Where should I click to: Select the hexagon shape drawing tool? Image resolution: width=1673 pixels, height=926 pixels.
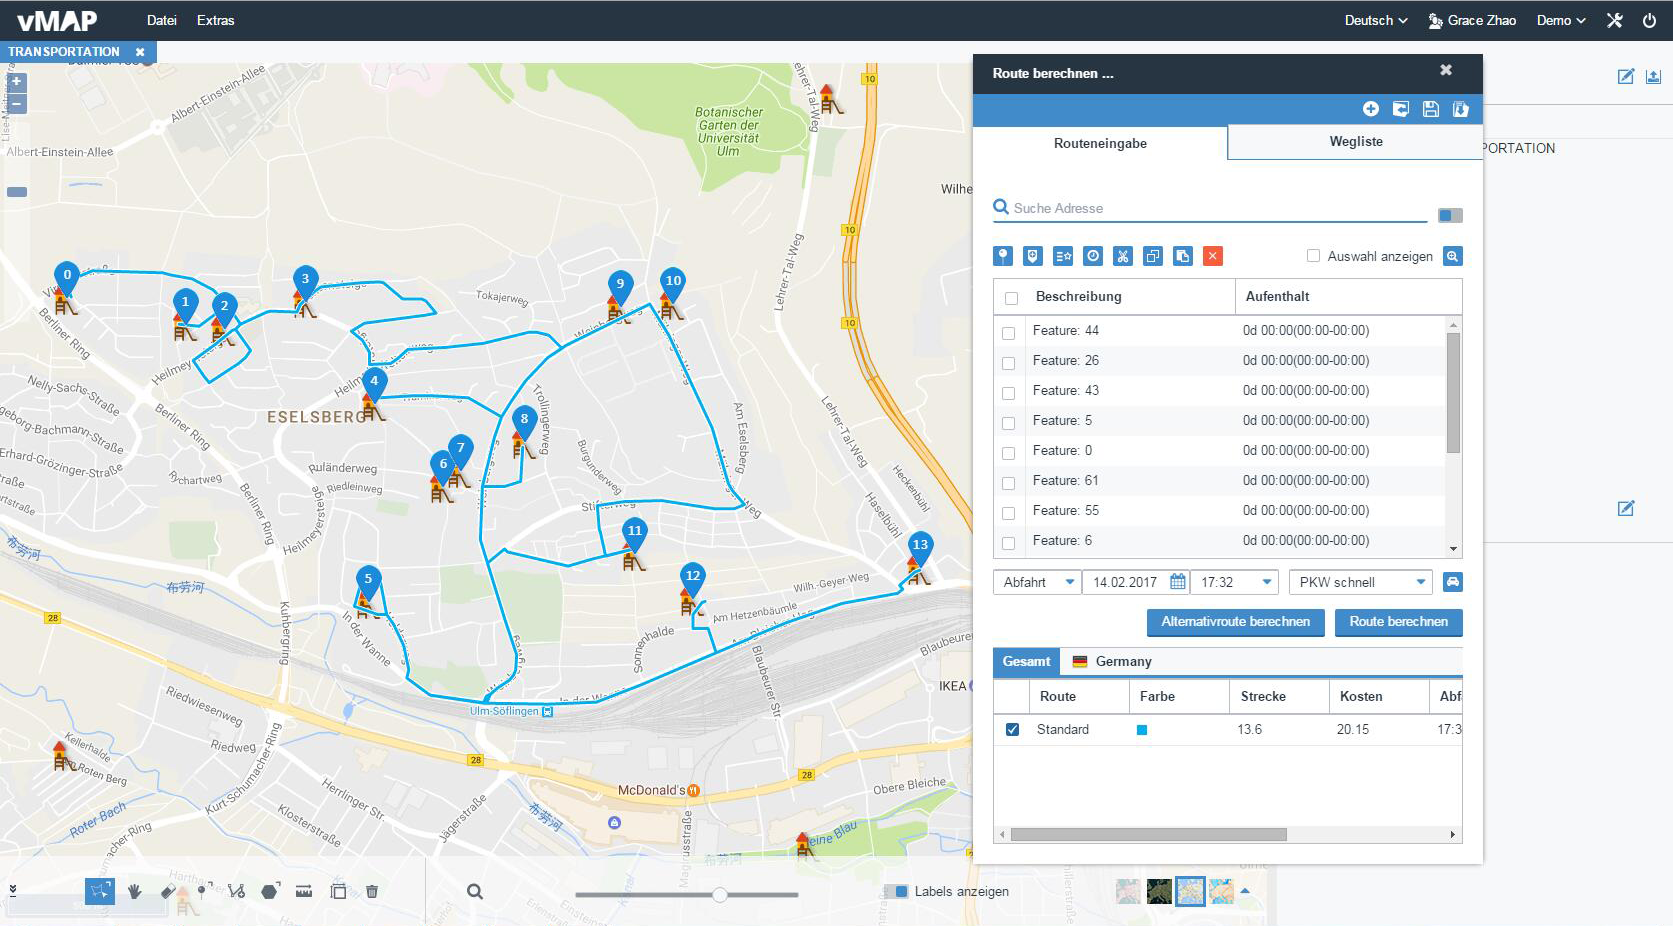tap(270, 891)
